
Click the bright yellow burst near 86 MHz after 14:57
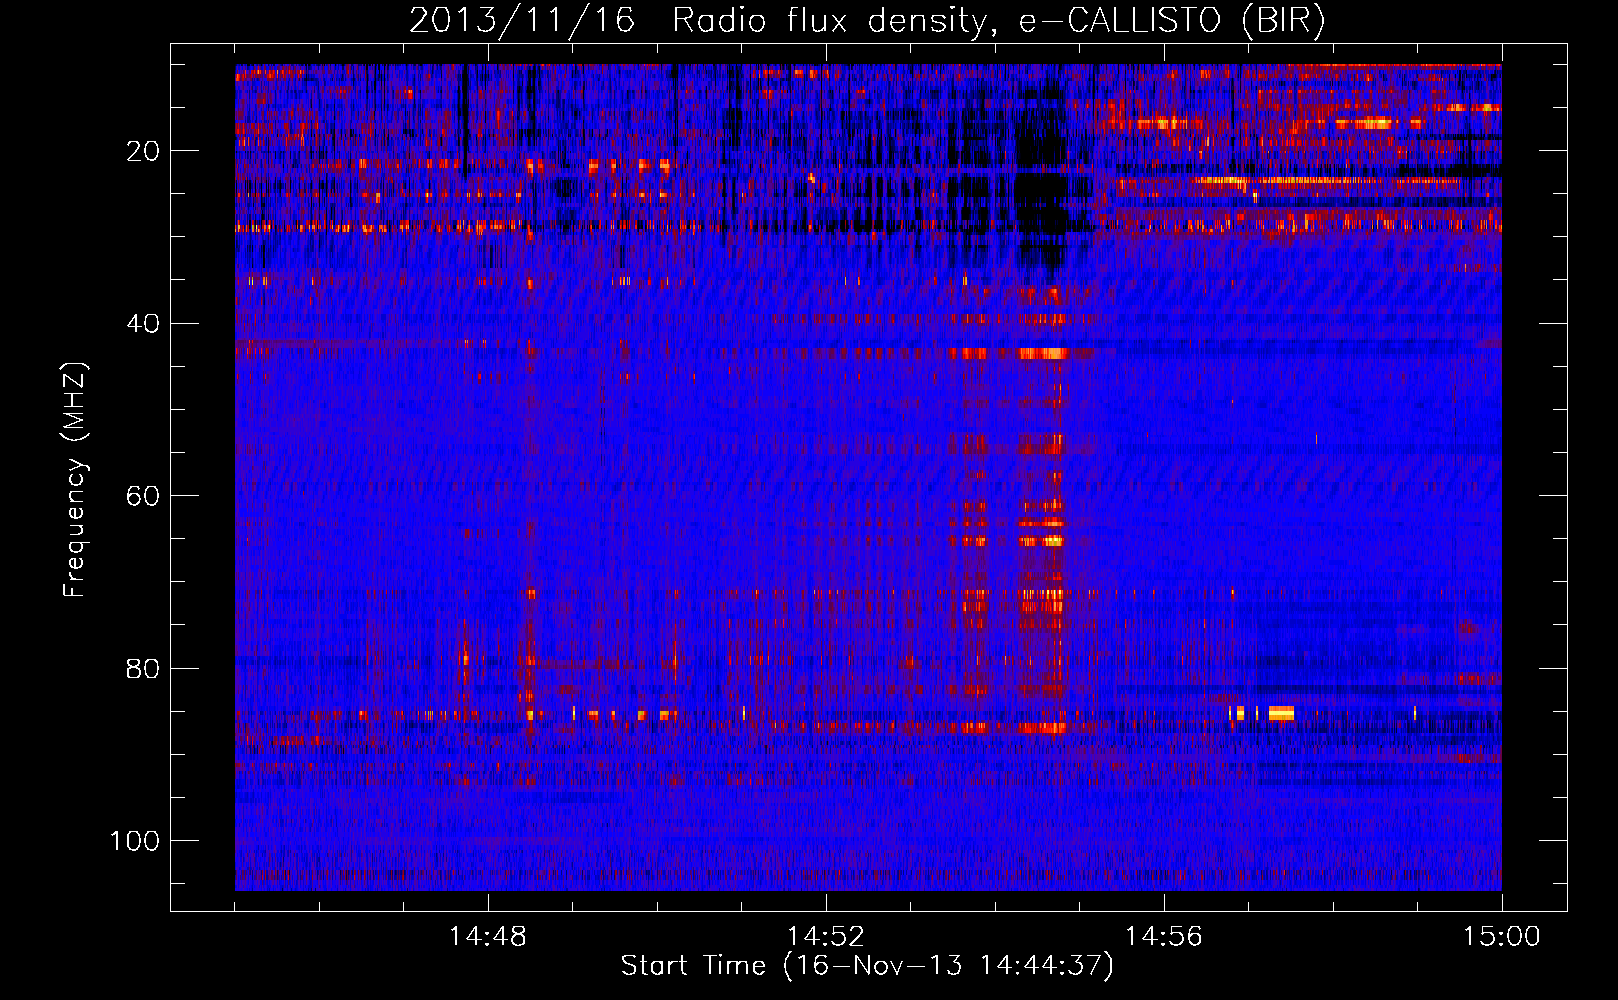coord(1281,713)
